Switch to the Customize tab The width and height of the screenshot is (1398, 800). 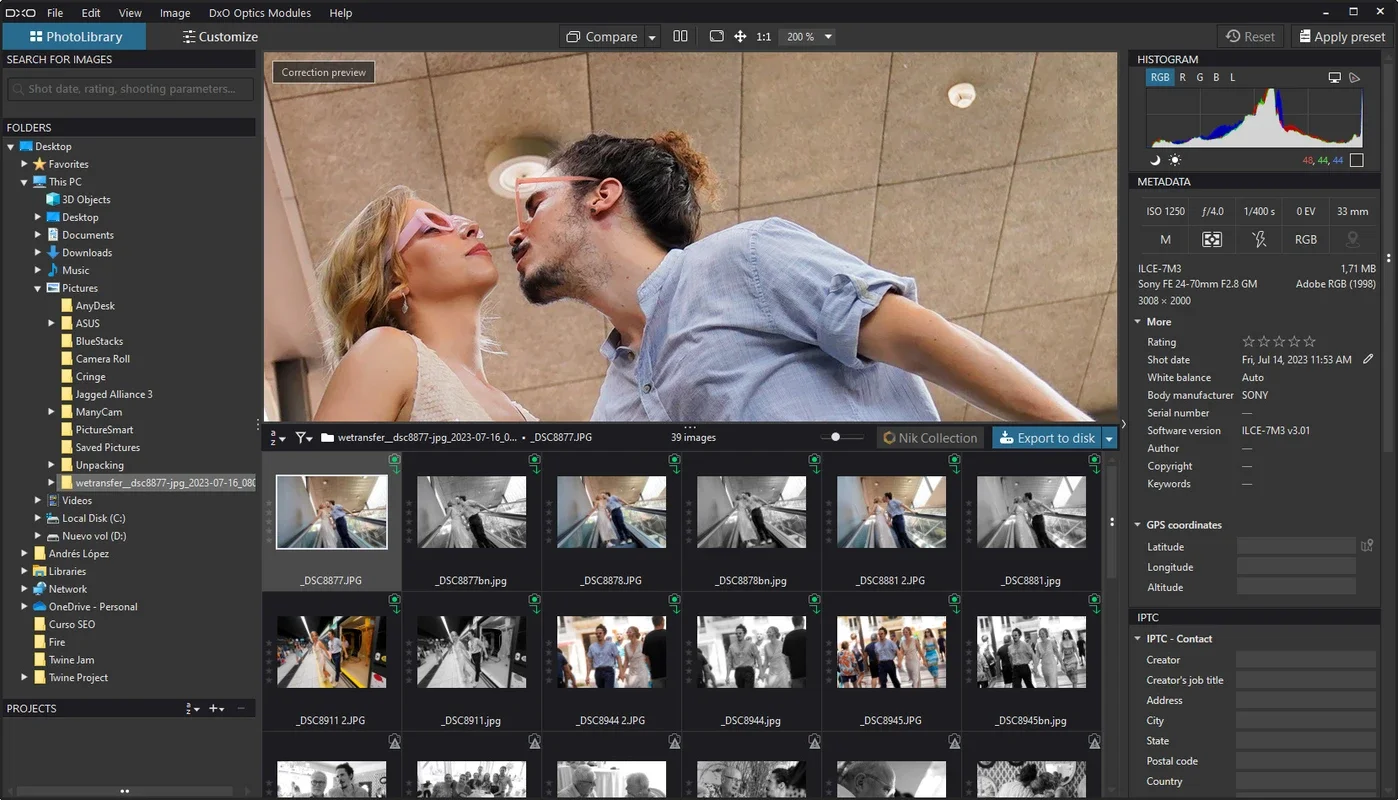(x=220, y=37)
